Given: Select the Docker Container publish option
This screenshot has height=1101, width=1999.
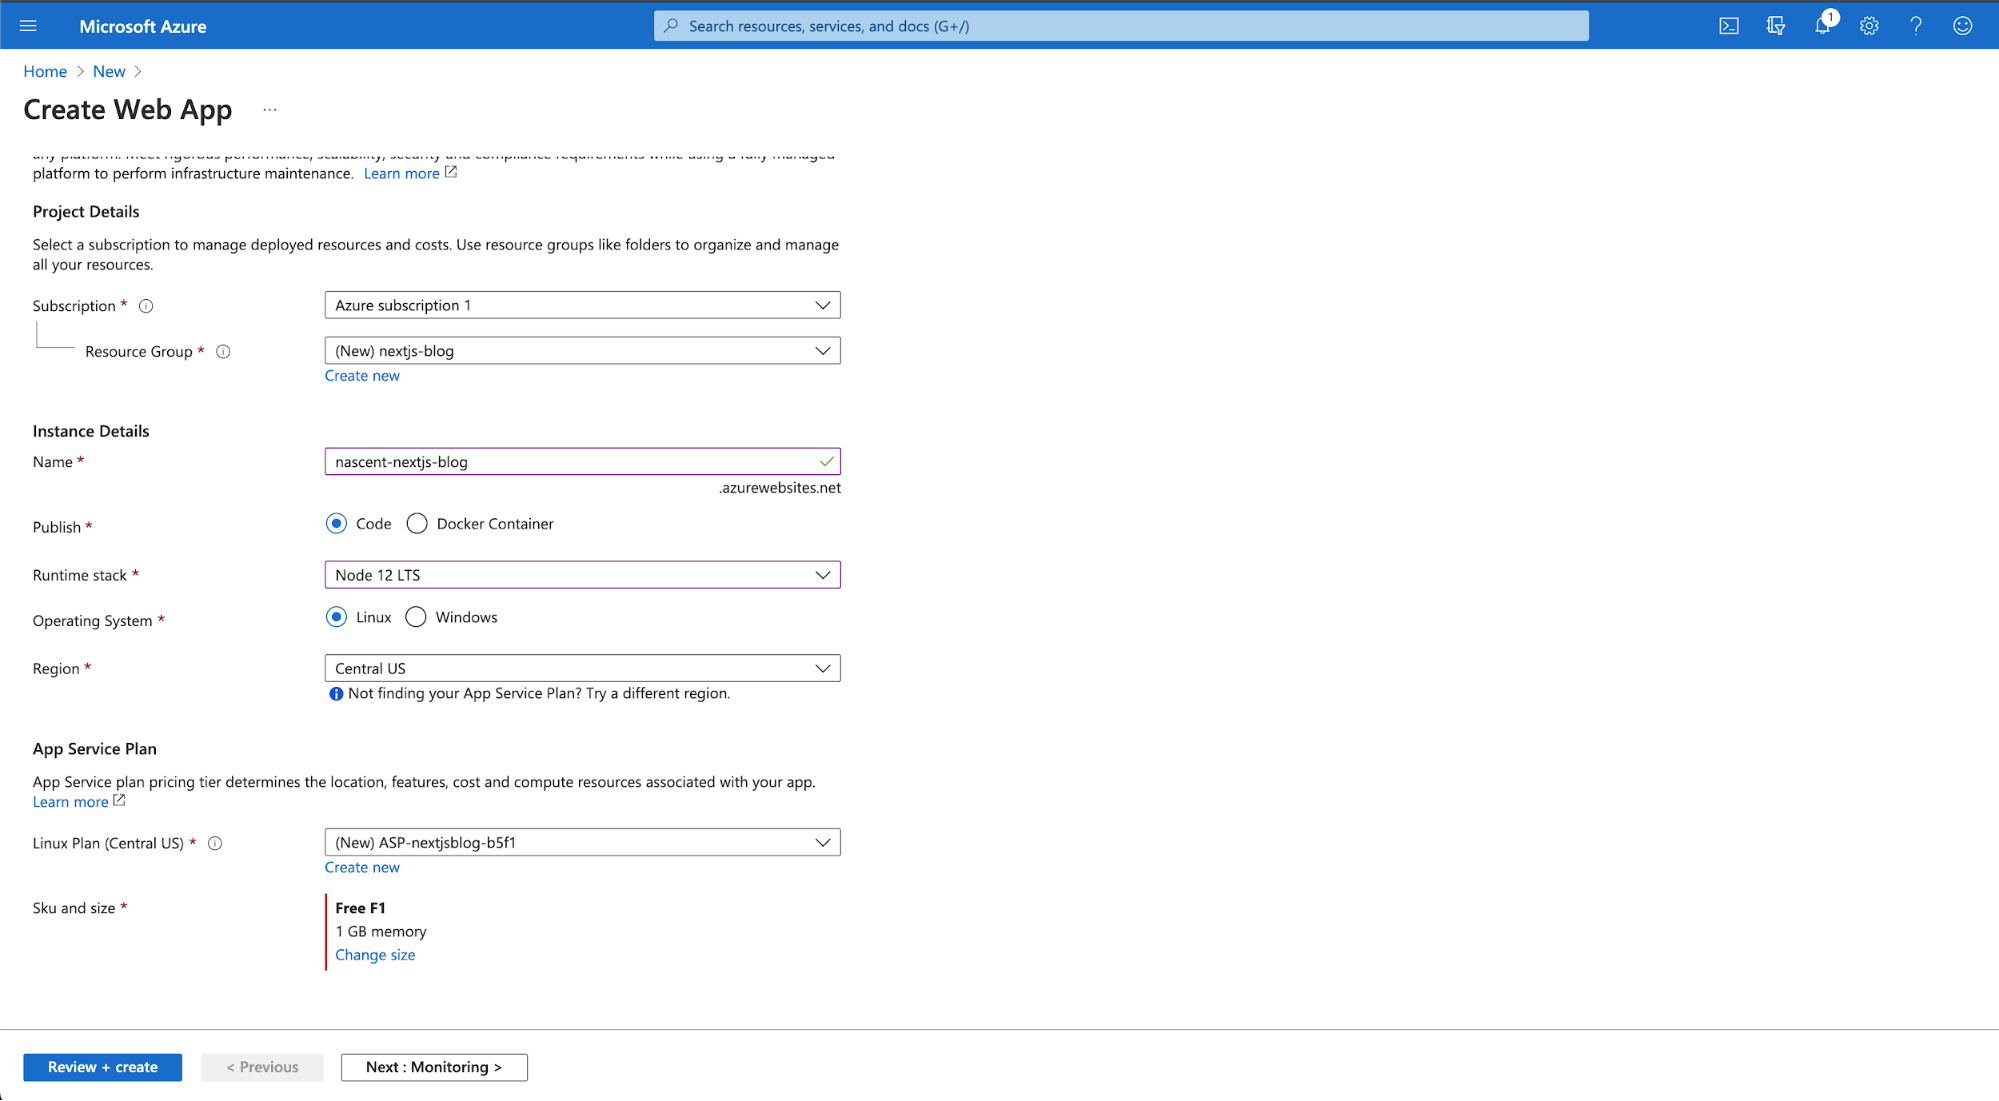Looking at the screenshot, I should pyautogui.click(x=416, y=523).
